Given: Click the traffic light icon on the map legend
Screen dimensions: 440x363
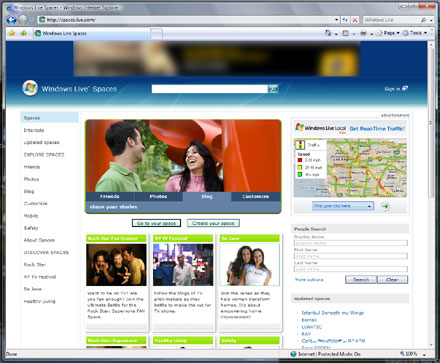Looking at the screenshot, I should [300, 145].
